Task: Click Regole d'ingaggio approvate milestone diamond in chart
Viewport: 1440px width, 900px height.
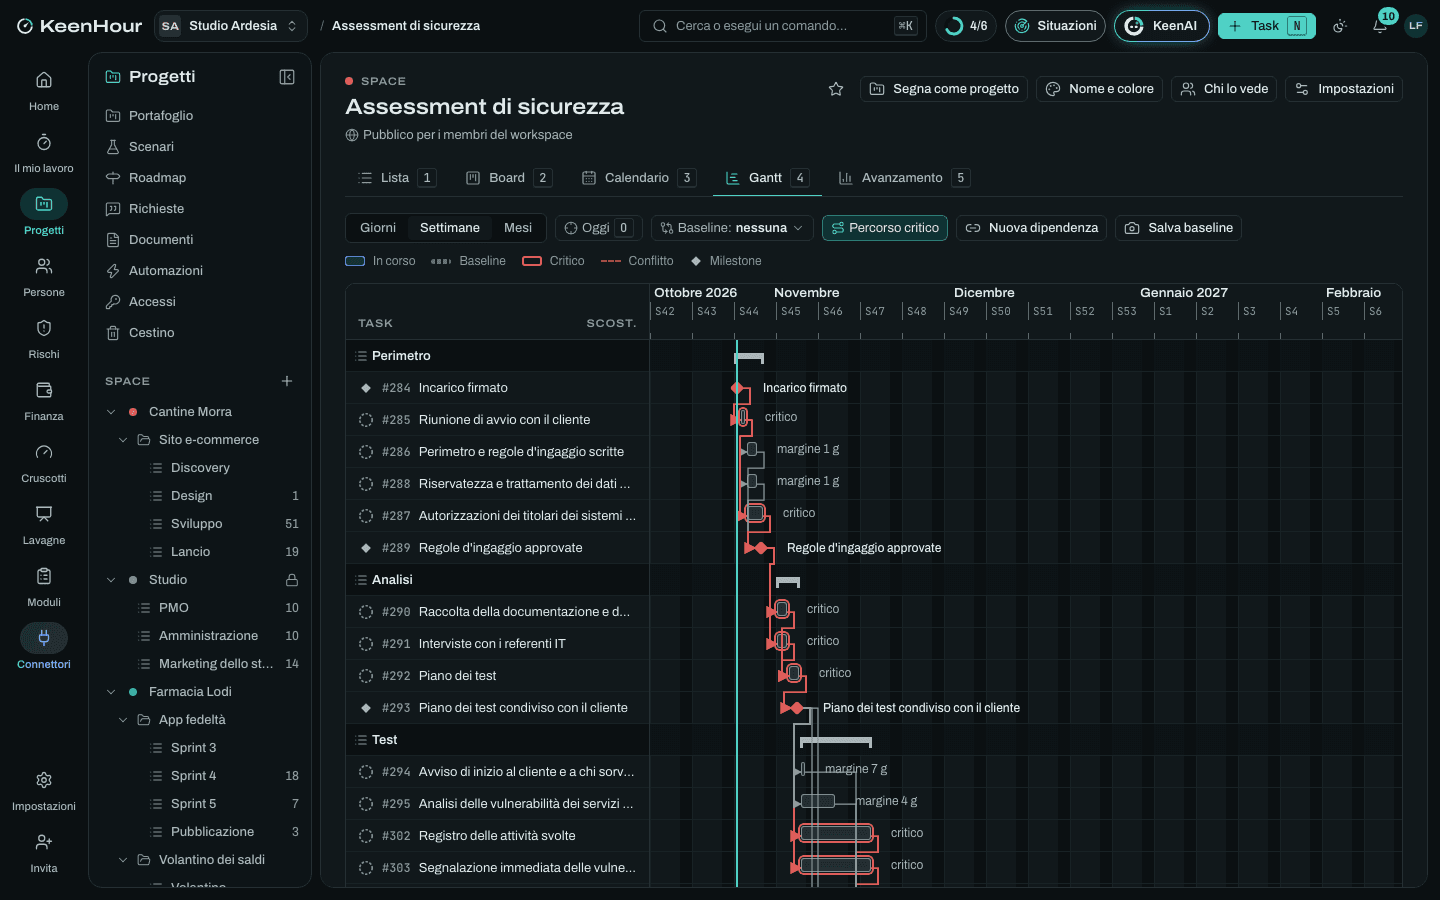Action: point(761,548)
